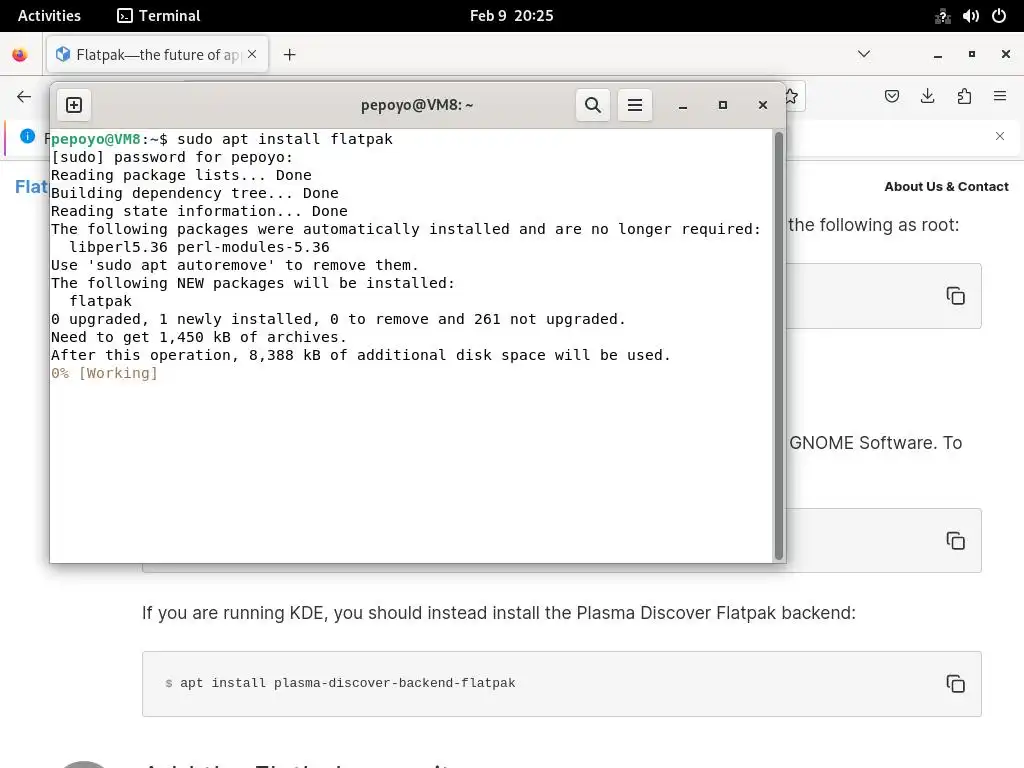The height and width of the screenshot is (768, 1024).
Task: Click the terminal vertical scrollbar
Action: [x=778, y=345]
